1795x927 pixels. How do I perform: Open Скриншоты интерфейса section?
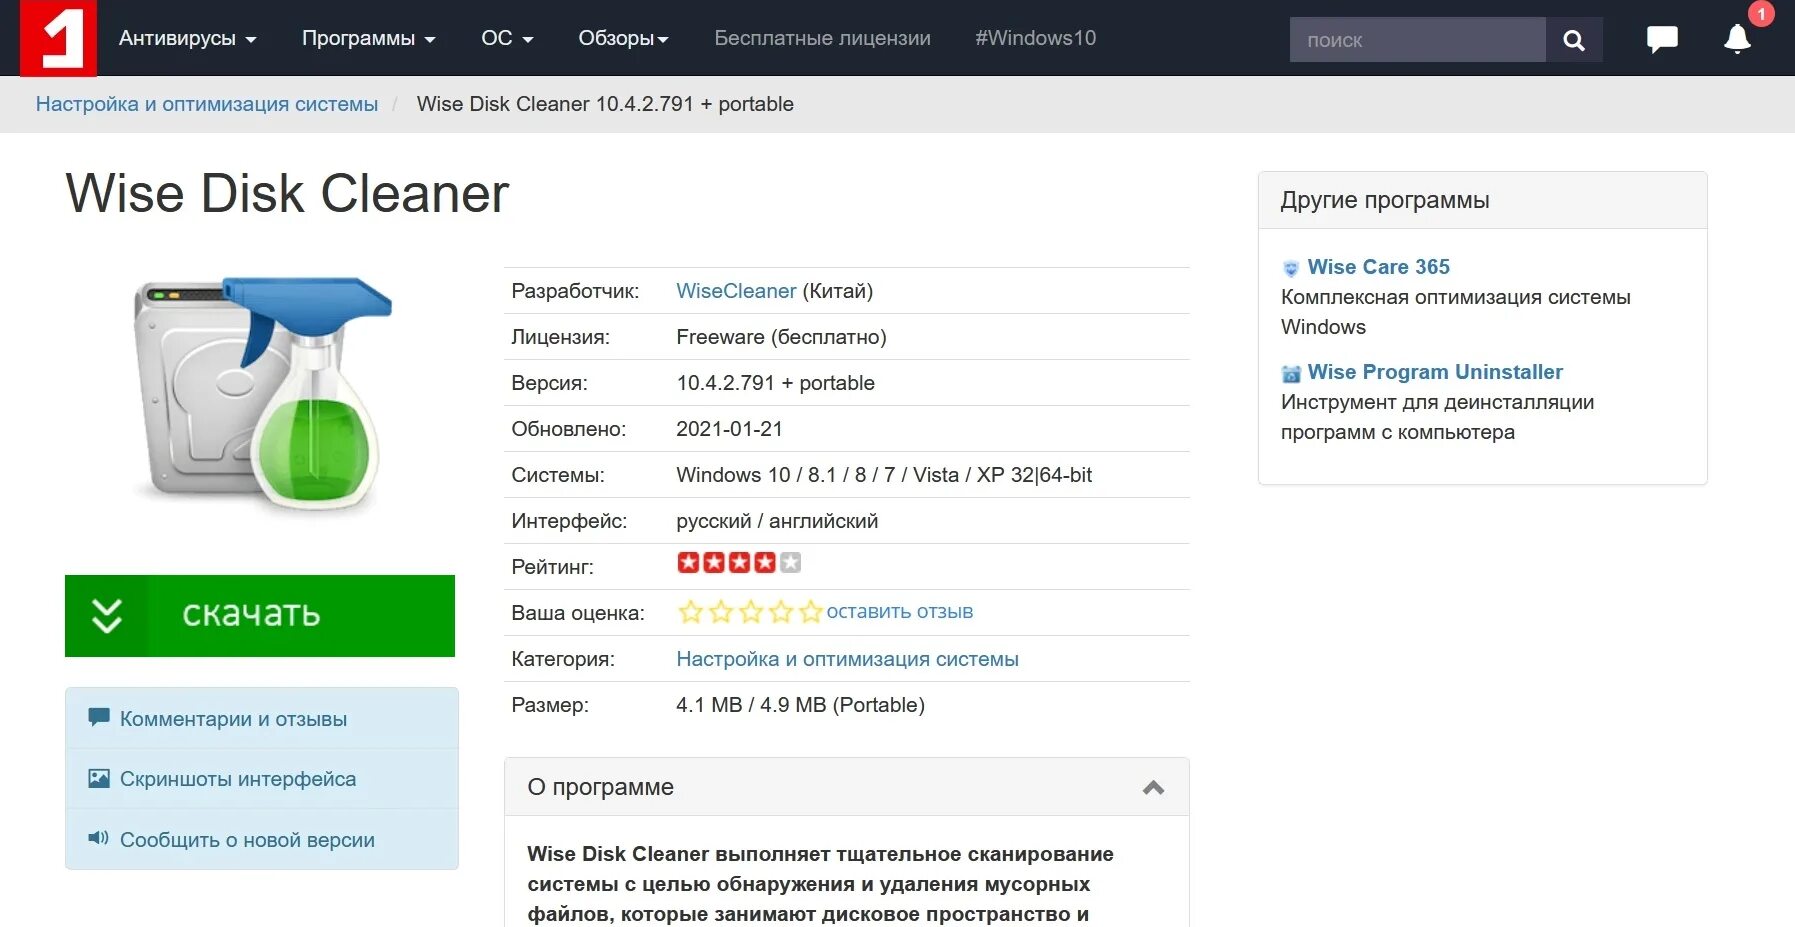pos(262,778)
